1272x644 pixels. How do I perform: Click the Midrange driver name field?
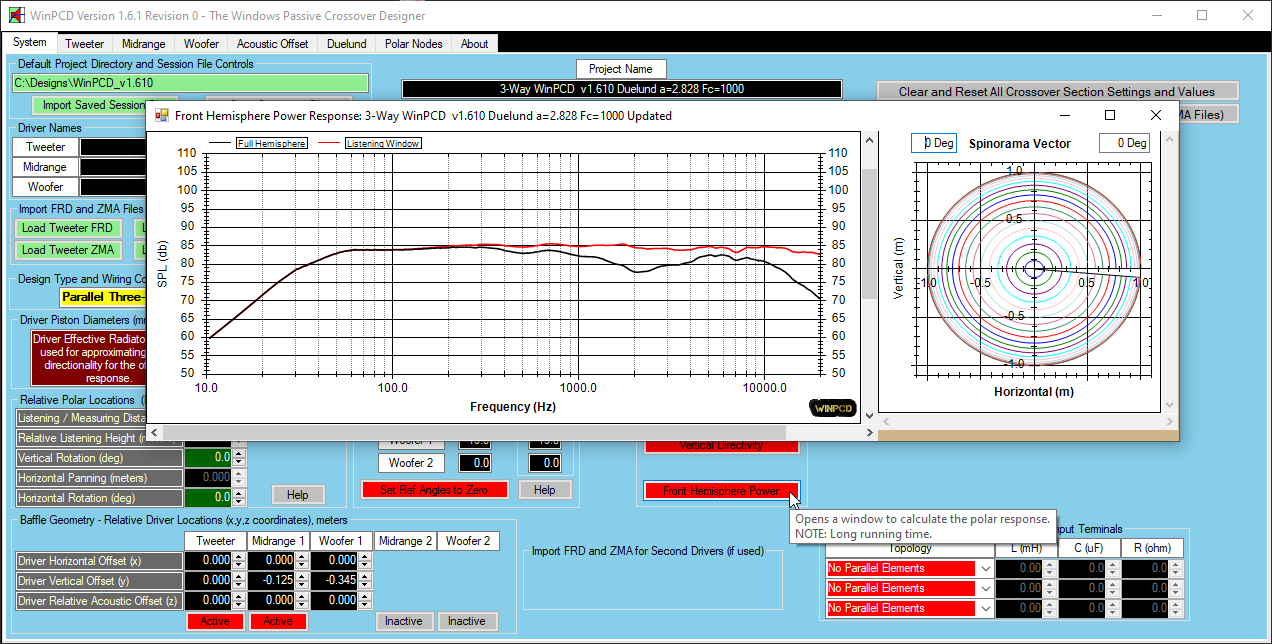[x=114, y=167]
